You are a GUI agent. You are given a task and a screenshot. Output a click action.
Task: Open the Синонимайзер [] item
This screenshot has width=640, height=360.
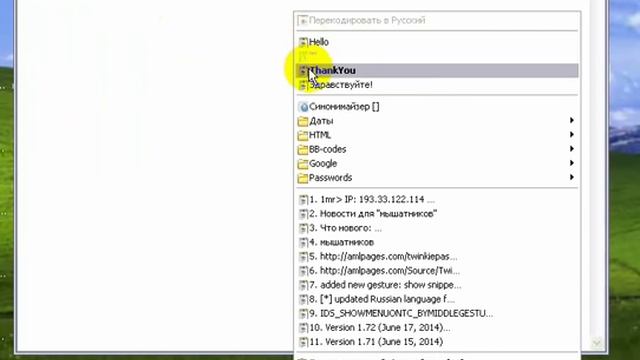[437, 107]
